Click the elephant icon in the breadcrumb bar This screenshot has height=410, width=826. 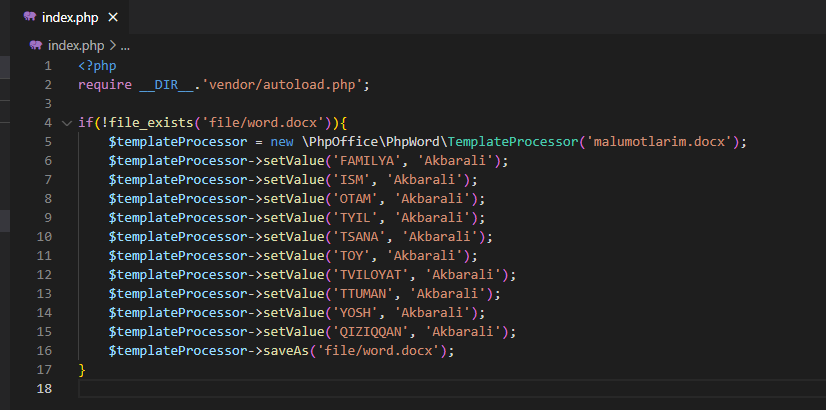click(x=36, y=45)
